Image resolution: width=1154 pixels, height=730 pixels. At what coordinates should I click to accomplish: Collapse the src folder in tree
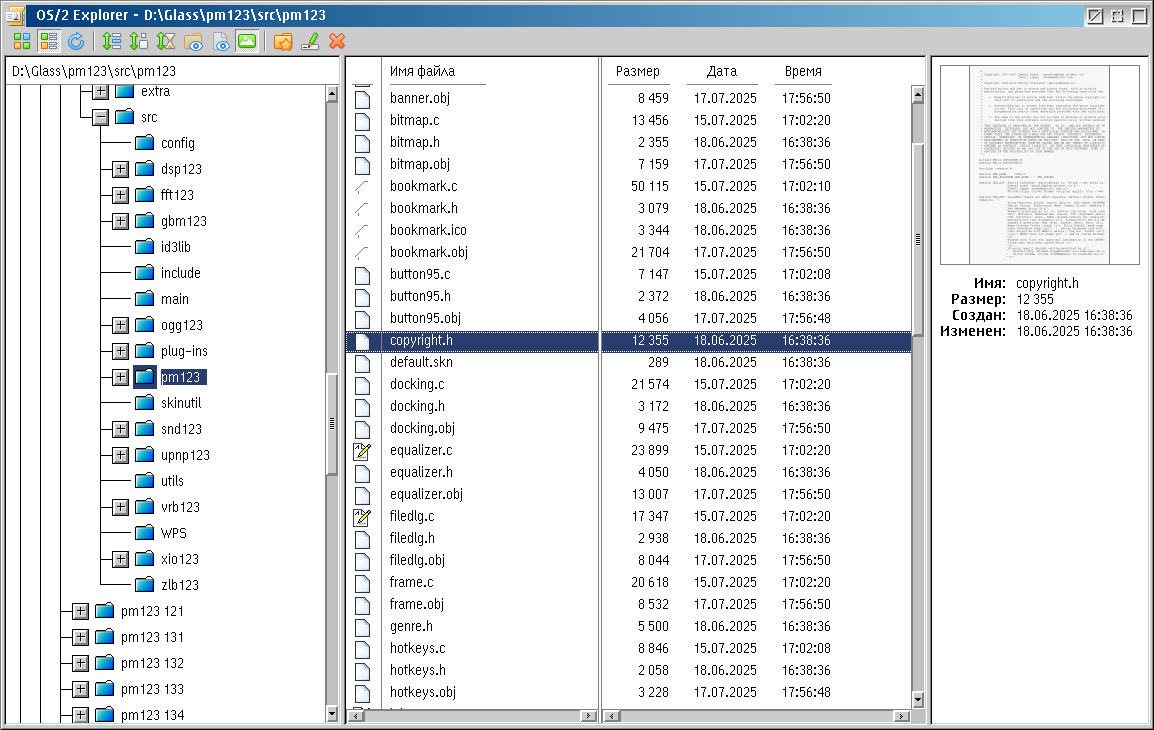(x=100, y=117)
